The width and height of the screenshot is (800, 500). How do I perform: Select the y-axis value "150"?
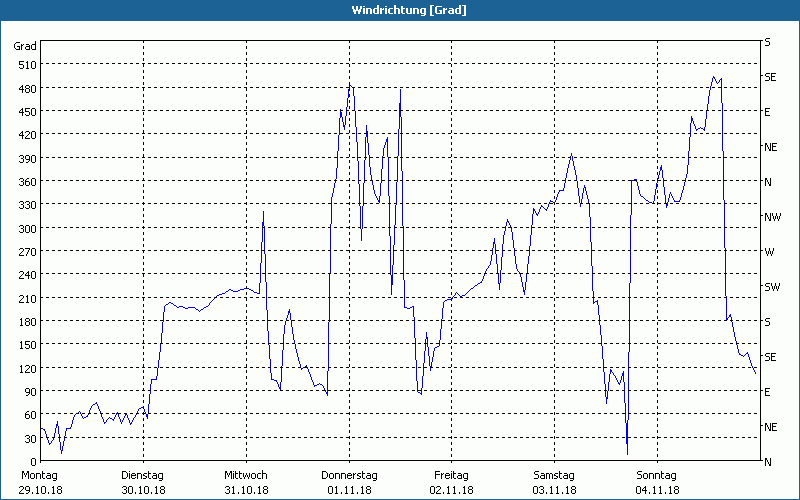pyautogui.click(x=28, y=345)
